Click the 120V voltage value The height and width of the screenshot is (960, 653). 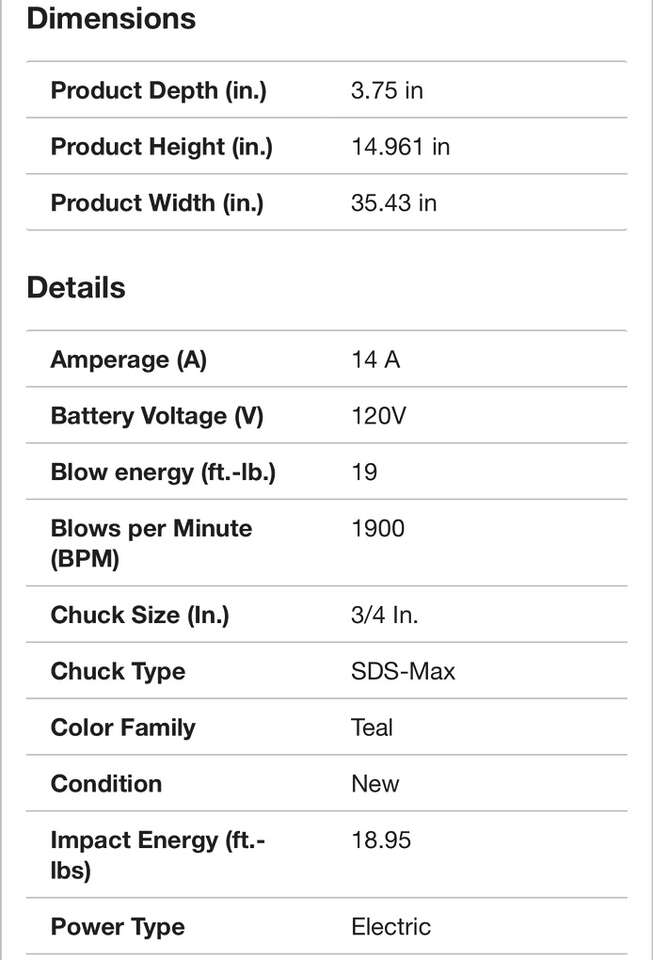[x=379, y=416]
